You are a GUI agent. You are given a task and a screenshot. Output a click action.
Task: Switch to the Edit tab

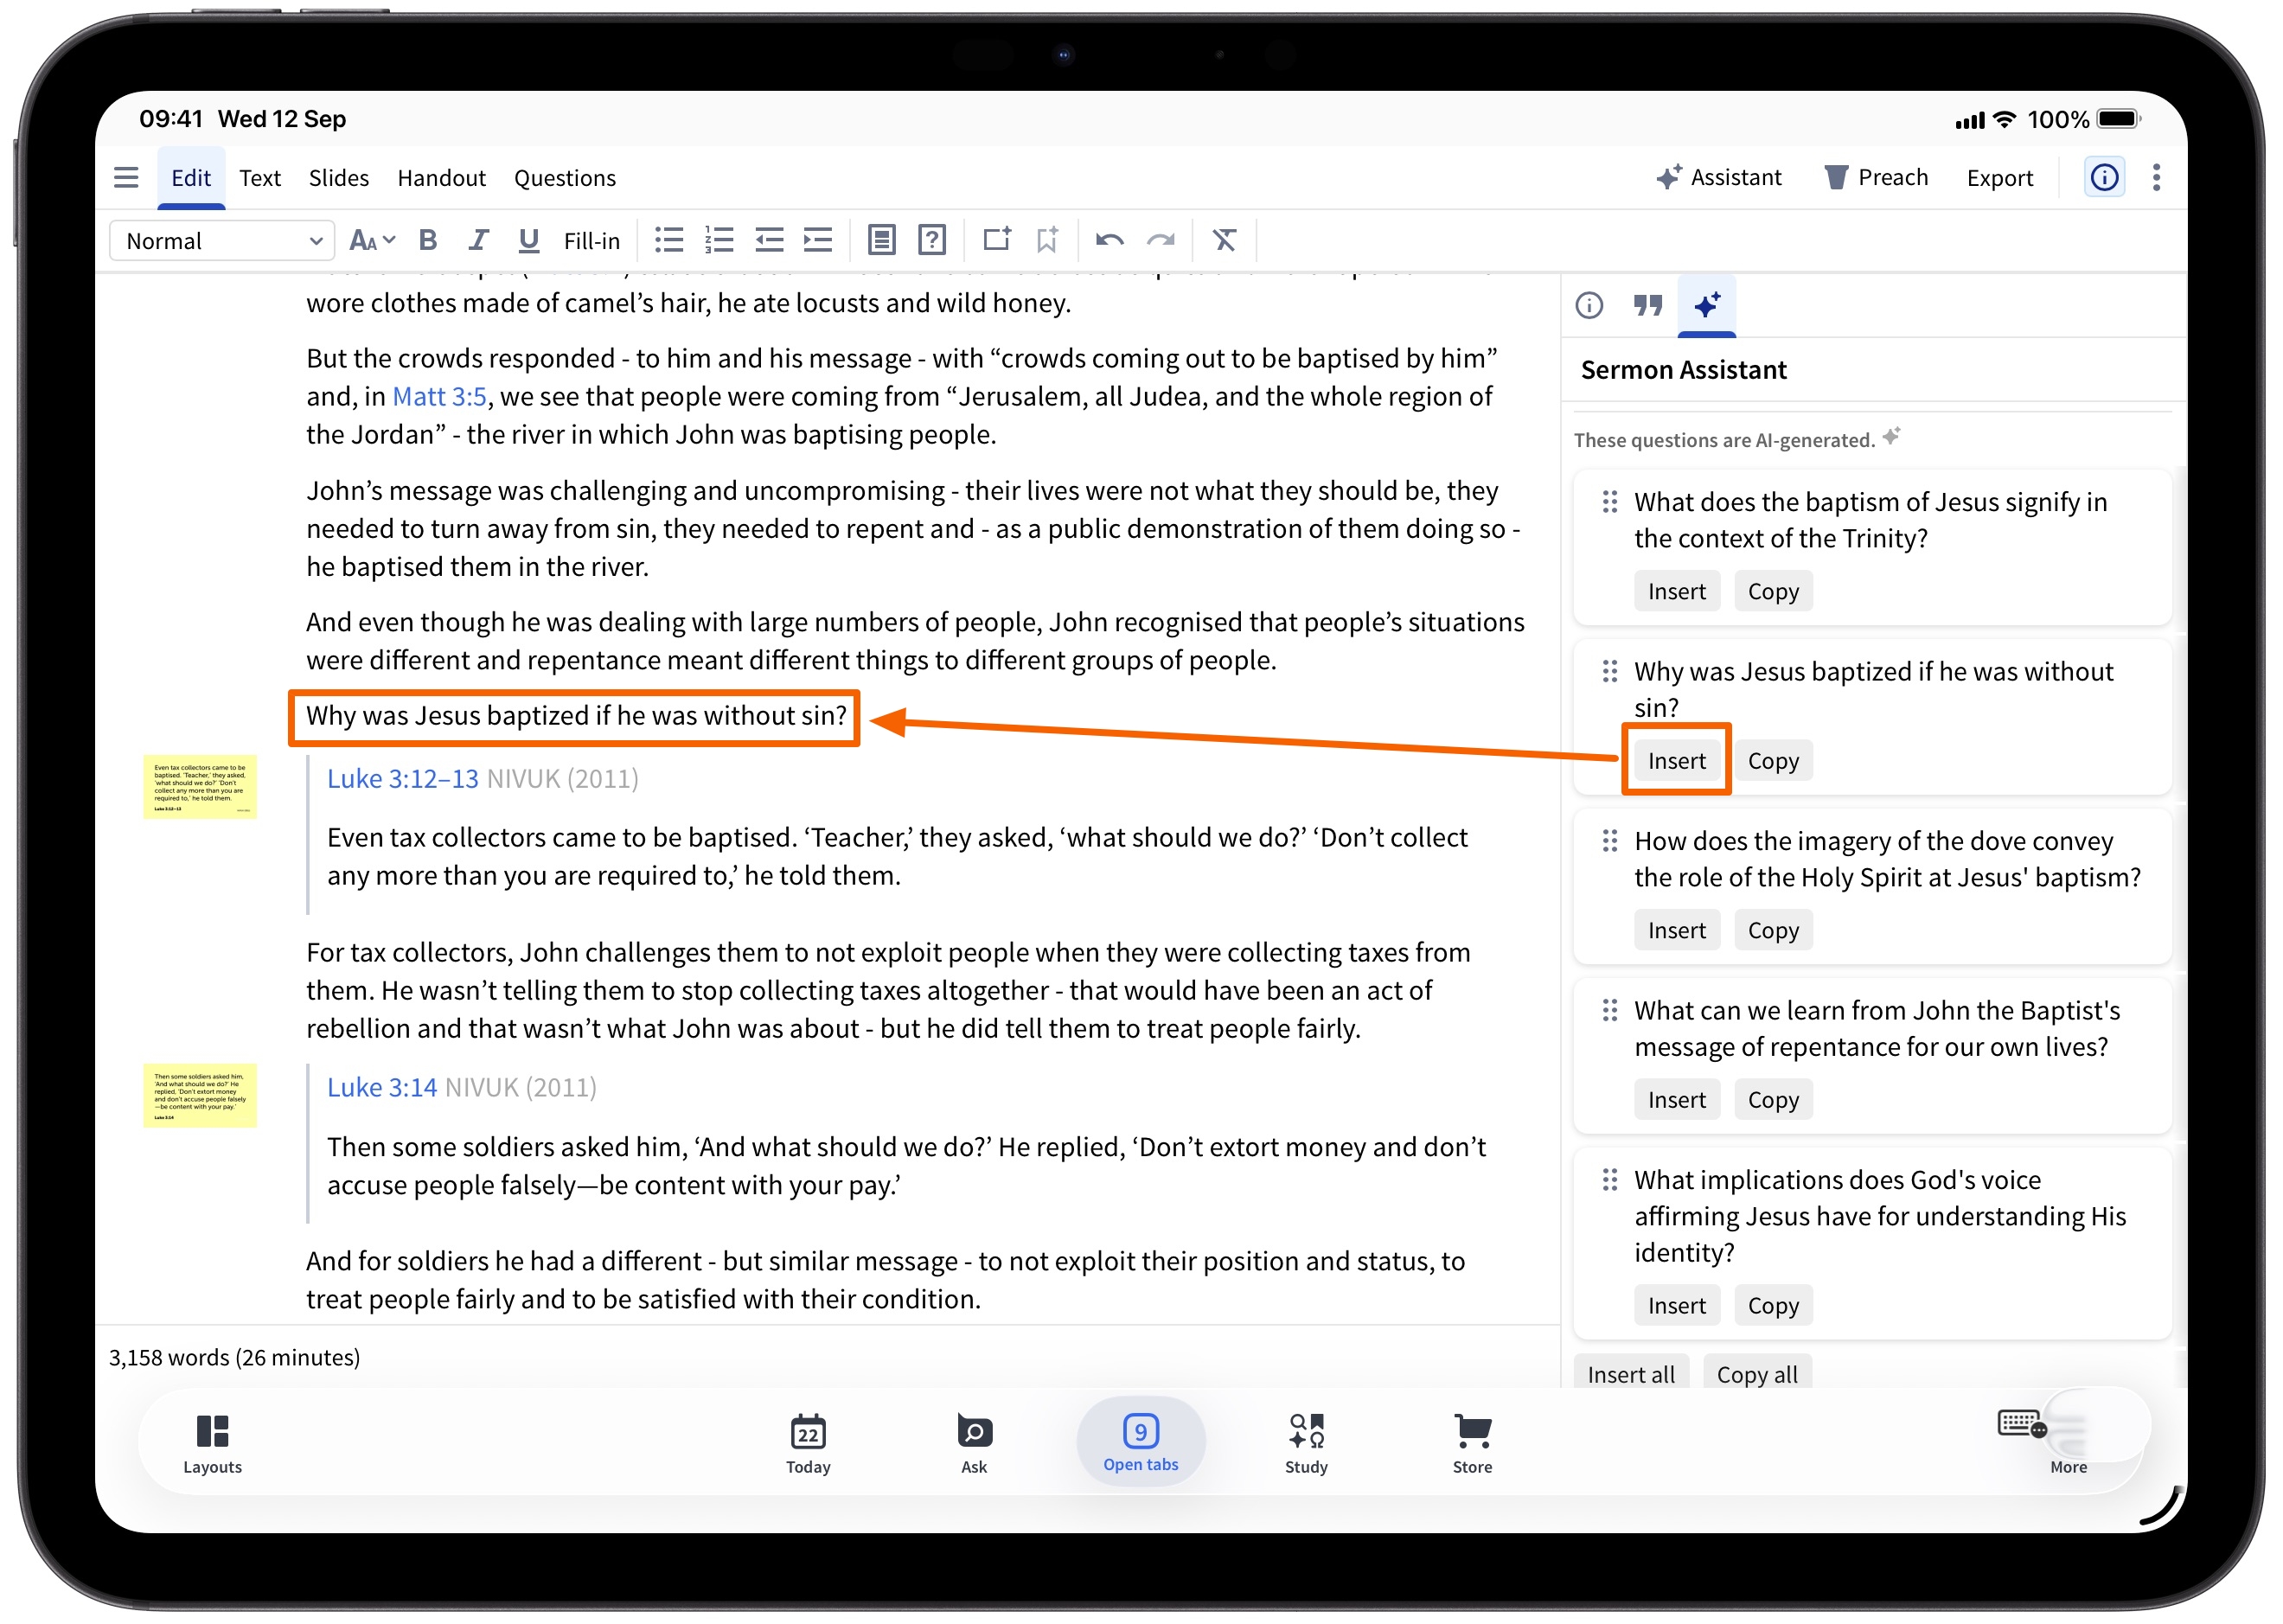191,178
